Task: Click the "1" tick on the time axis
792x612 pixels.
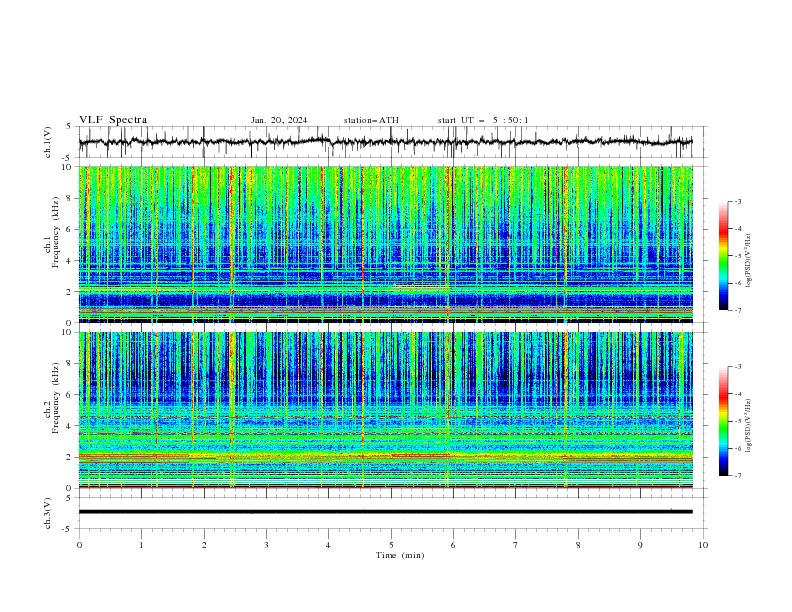Action: pyautogui.click(x=141, y=545)
